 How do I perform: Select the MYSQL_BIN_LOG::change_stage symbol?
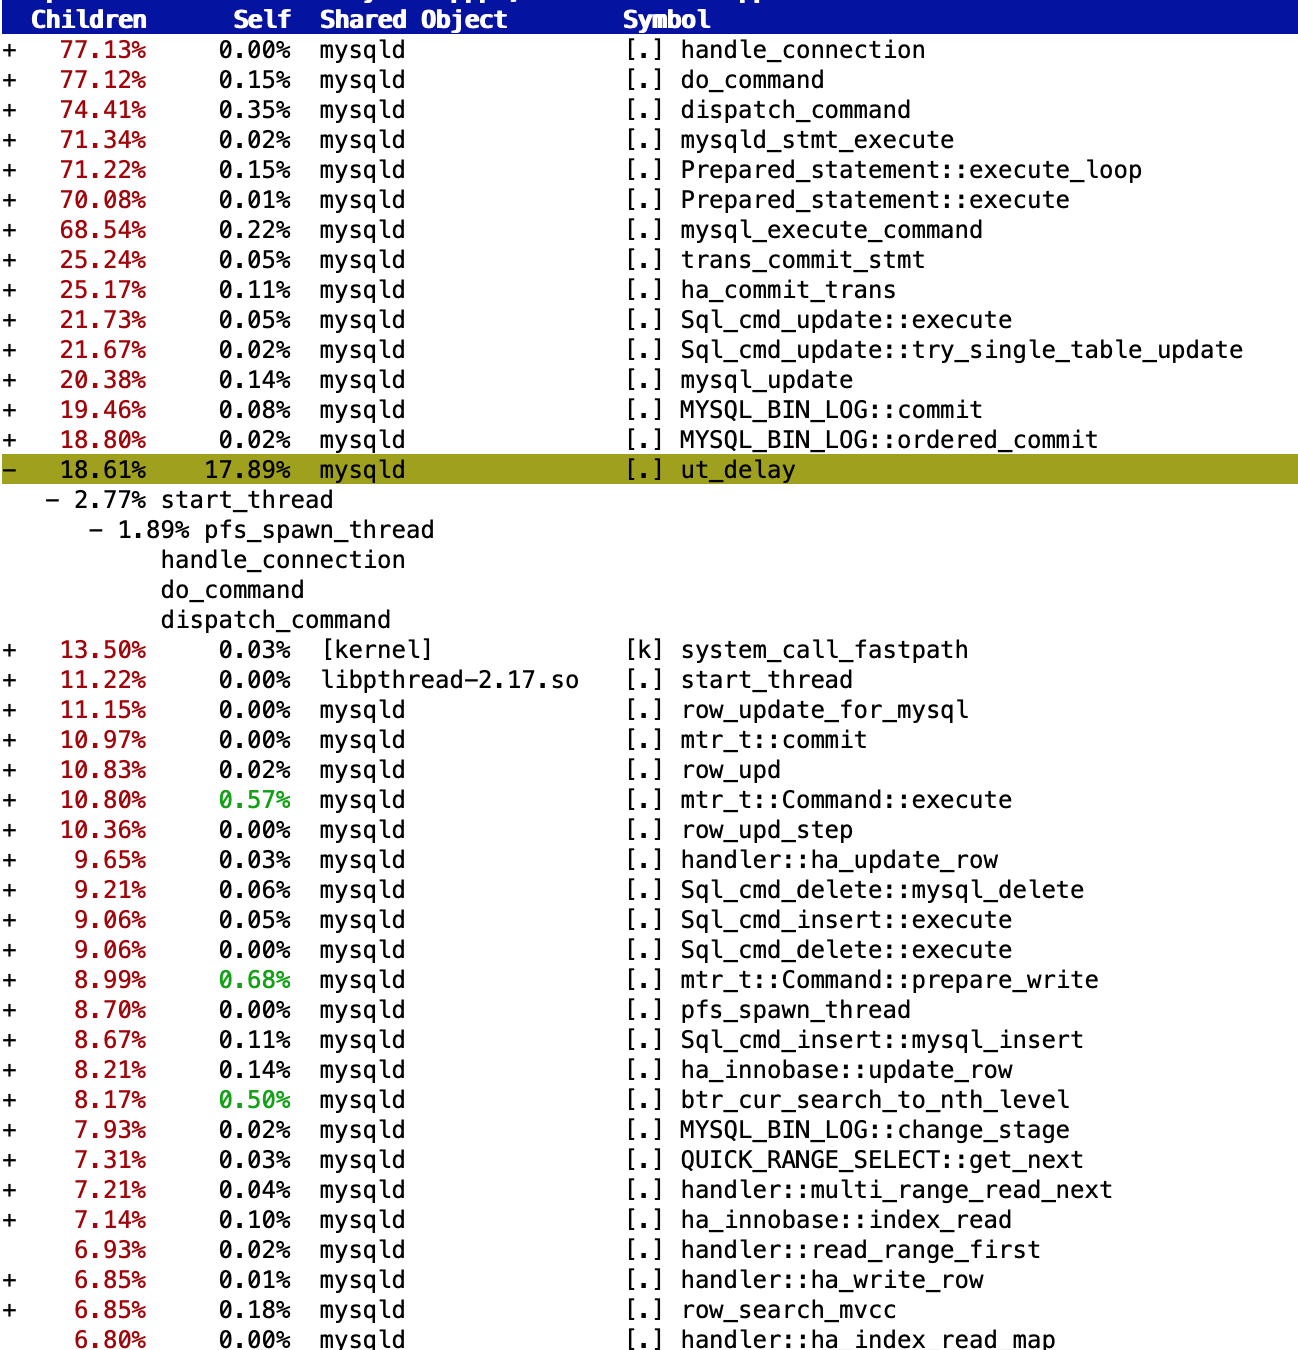point(875,1130)
